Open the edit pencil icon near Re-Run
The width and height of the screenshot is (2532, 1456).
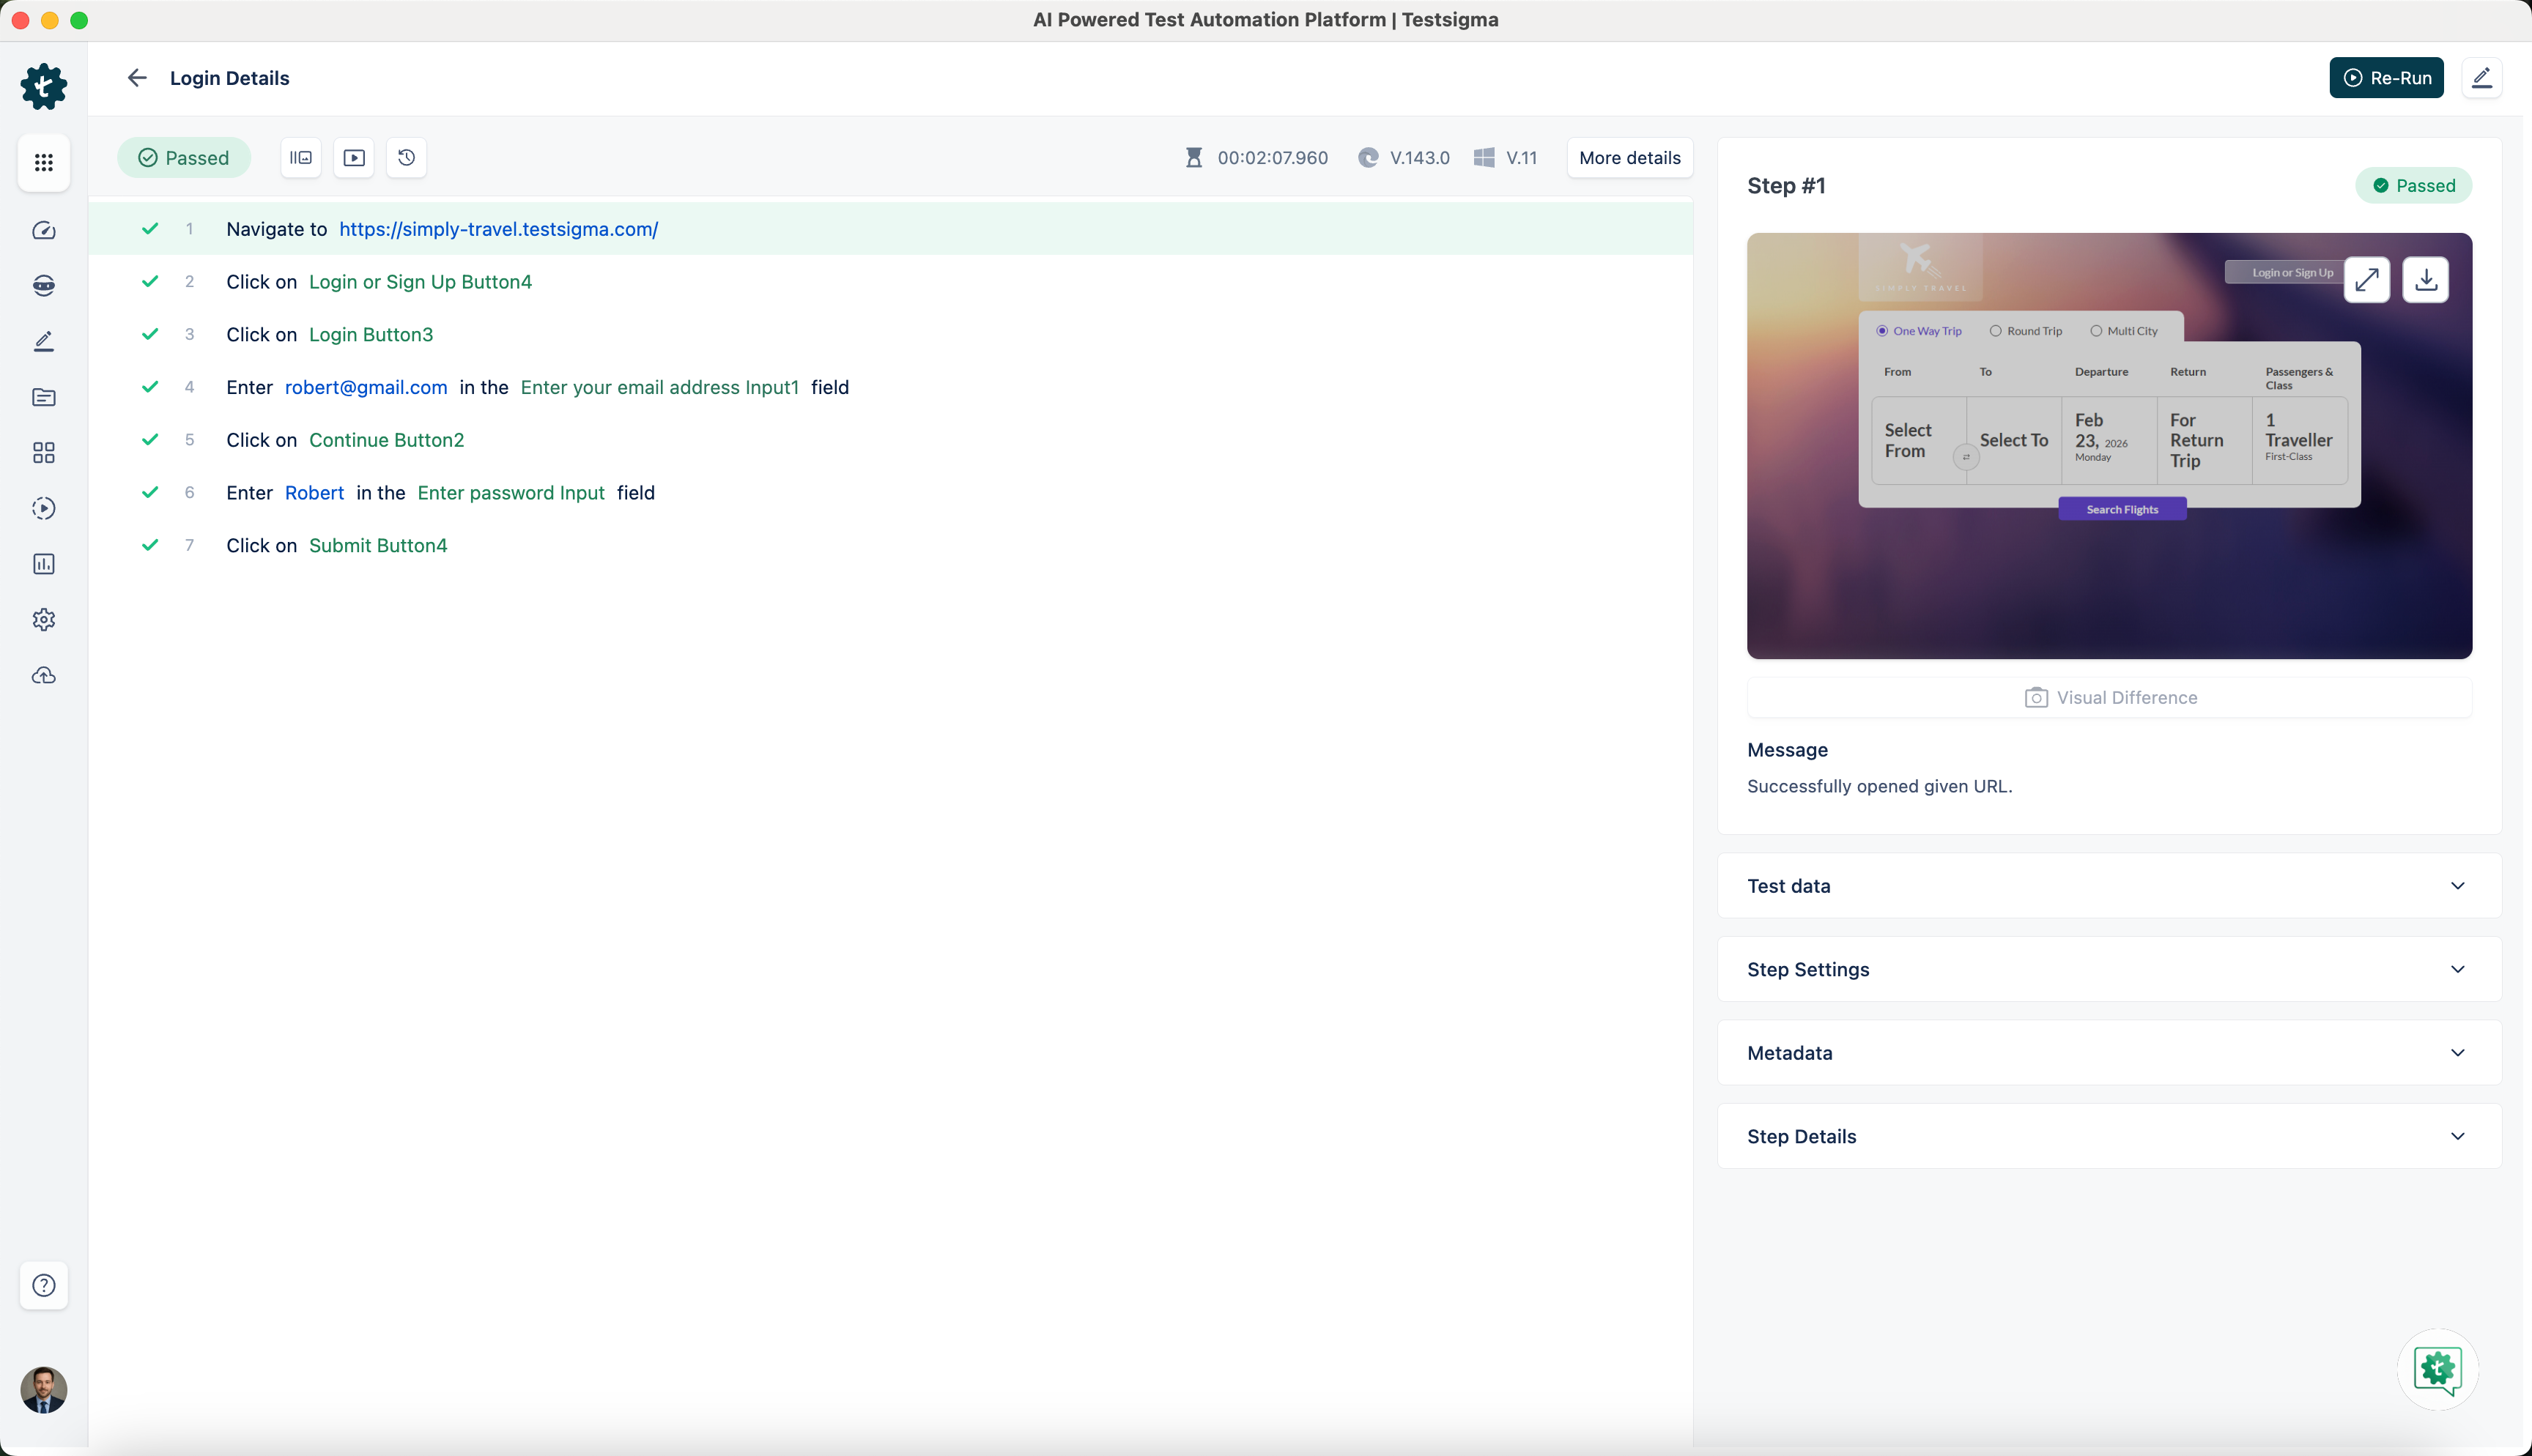click(2483, 77)
